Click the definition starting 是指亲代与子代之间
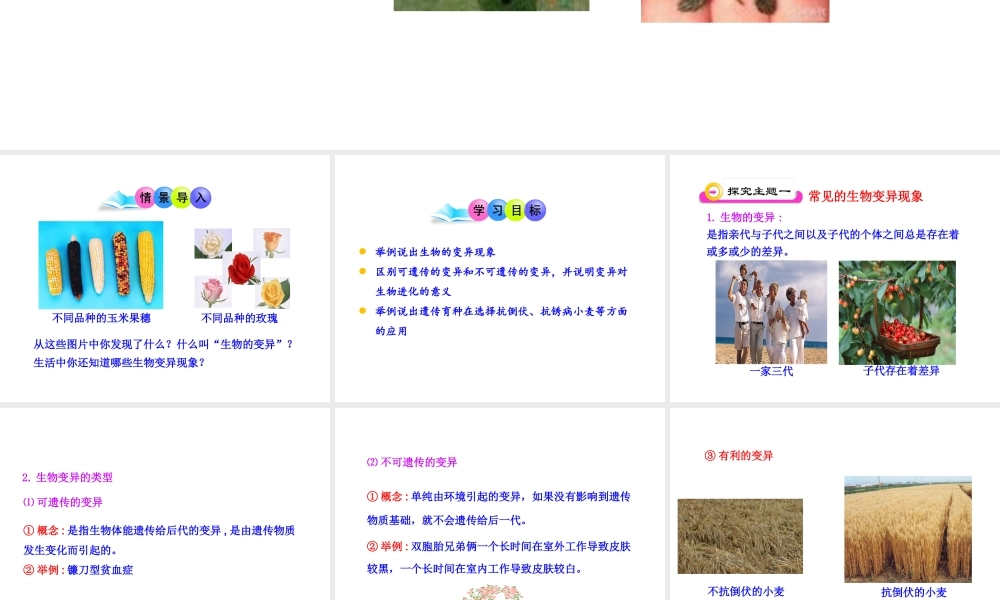 tap(832, 243)
